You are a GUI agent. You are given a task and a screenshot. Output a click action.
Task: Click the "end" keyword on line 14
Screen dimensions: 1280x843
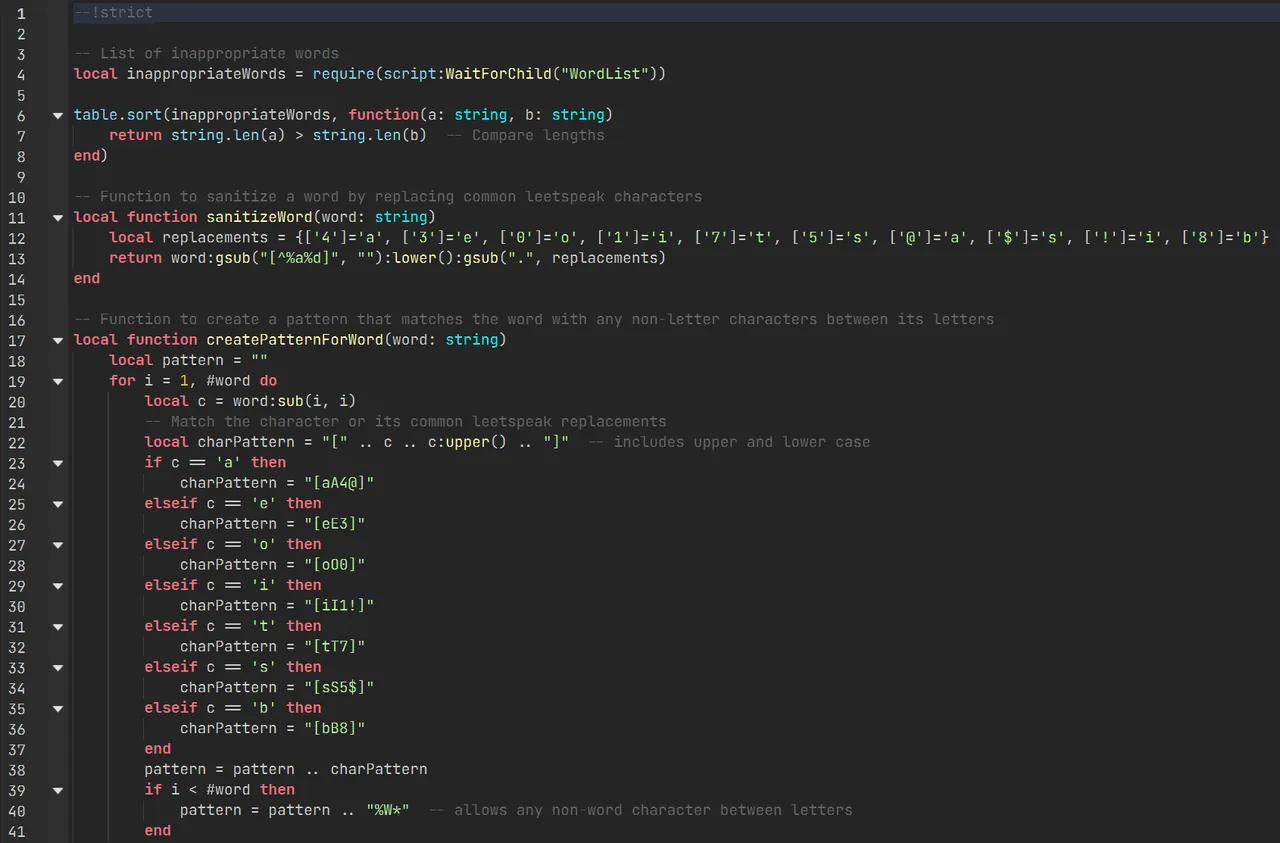(87, 278)
